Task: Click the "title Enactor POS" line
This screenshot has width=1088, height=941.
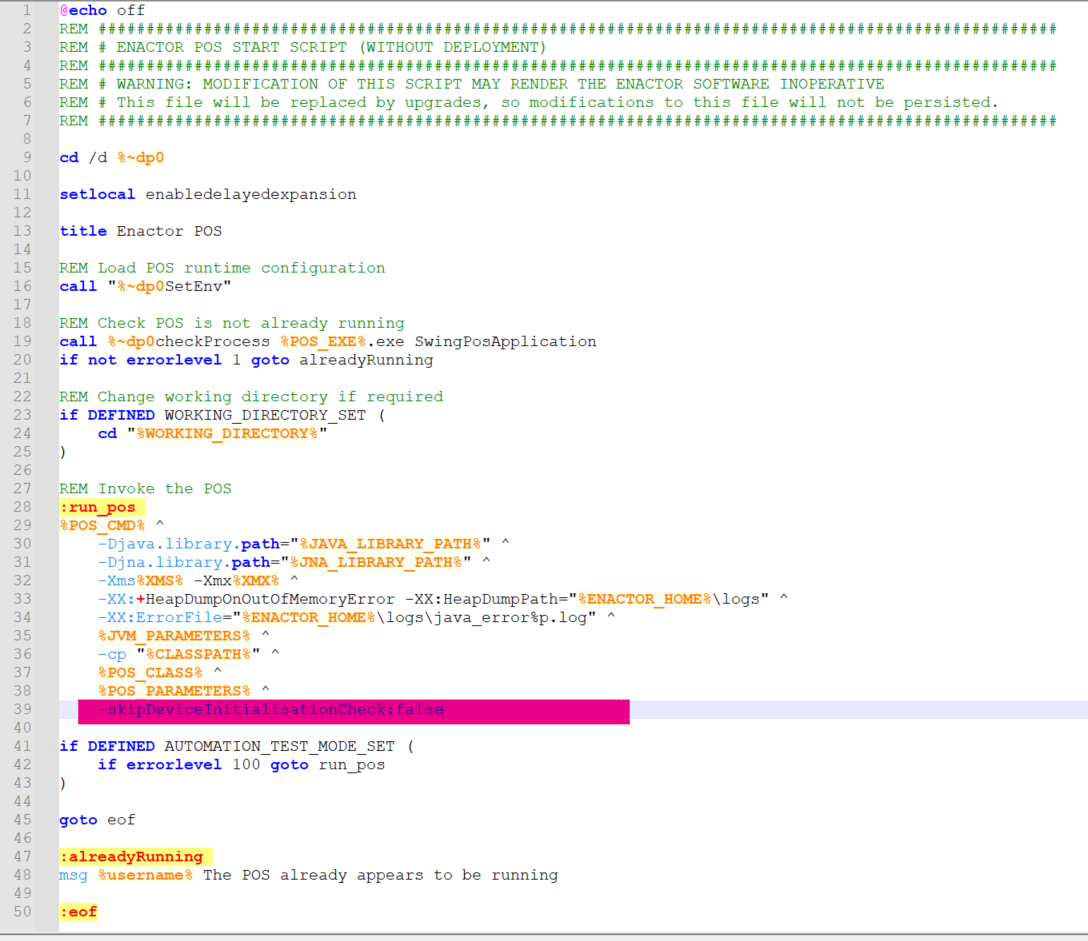Action: (140, 231)
